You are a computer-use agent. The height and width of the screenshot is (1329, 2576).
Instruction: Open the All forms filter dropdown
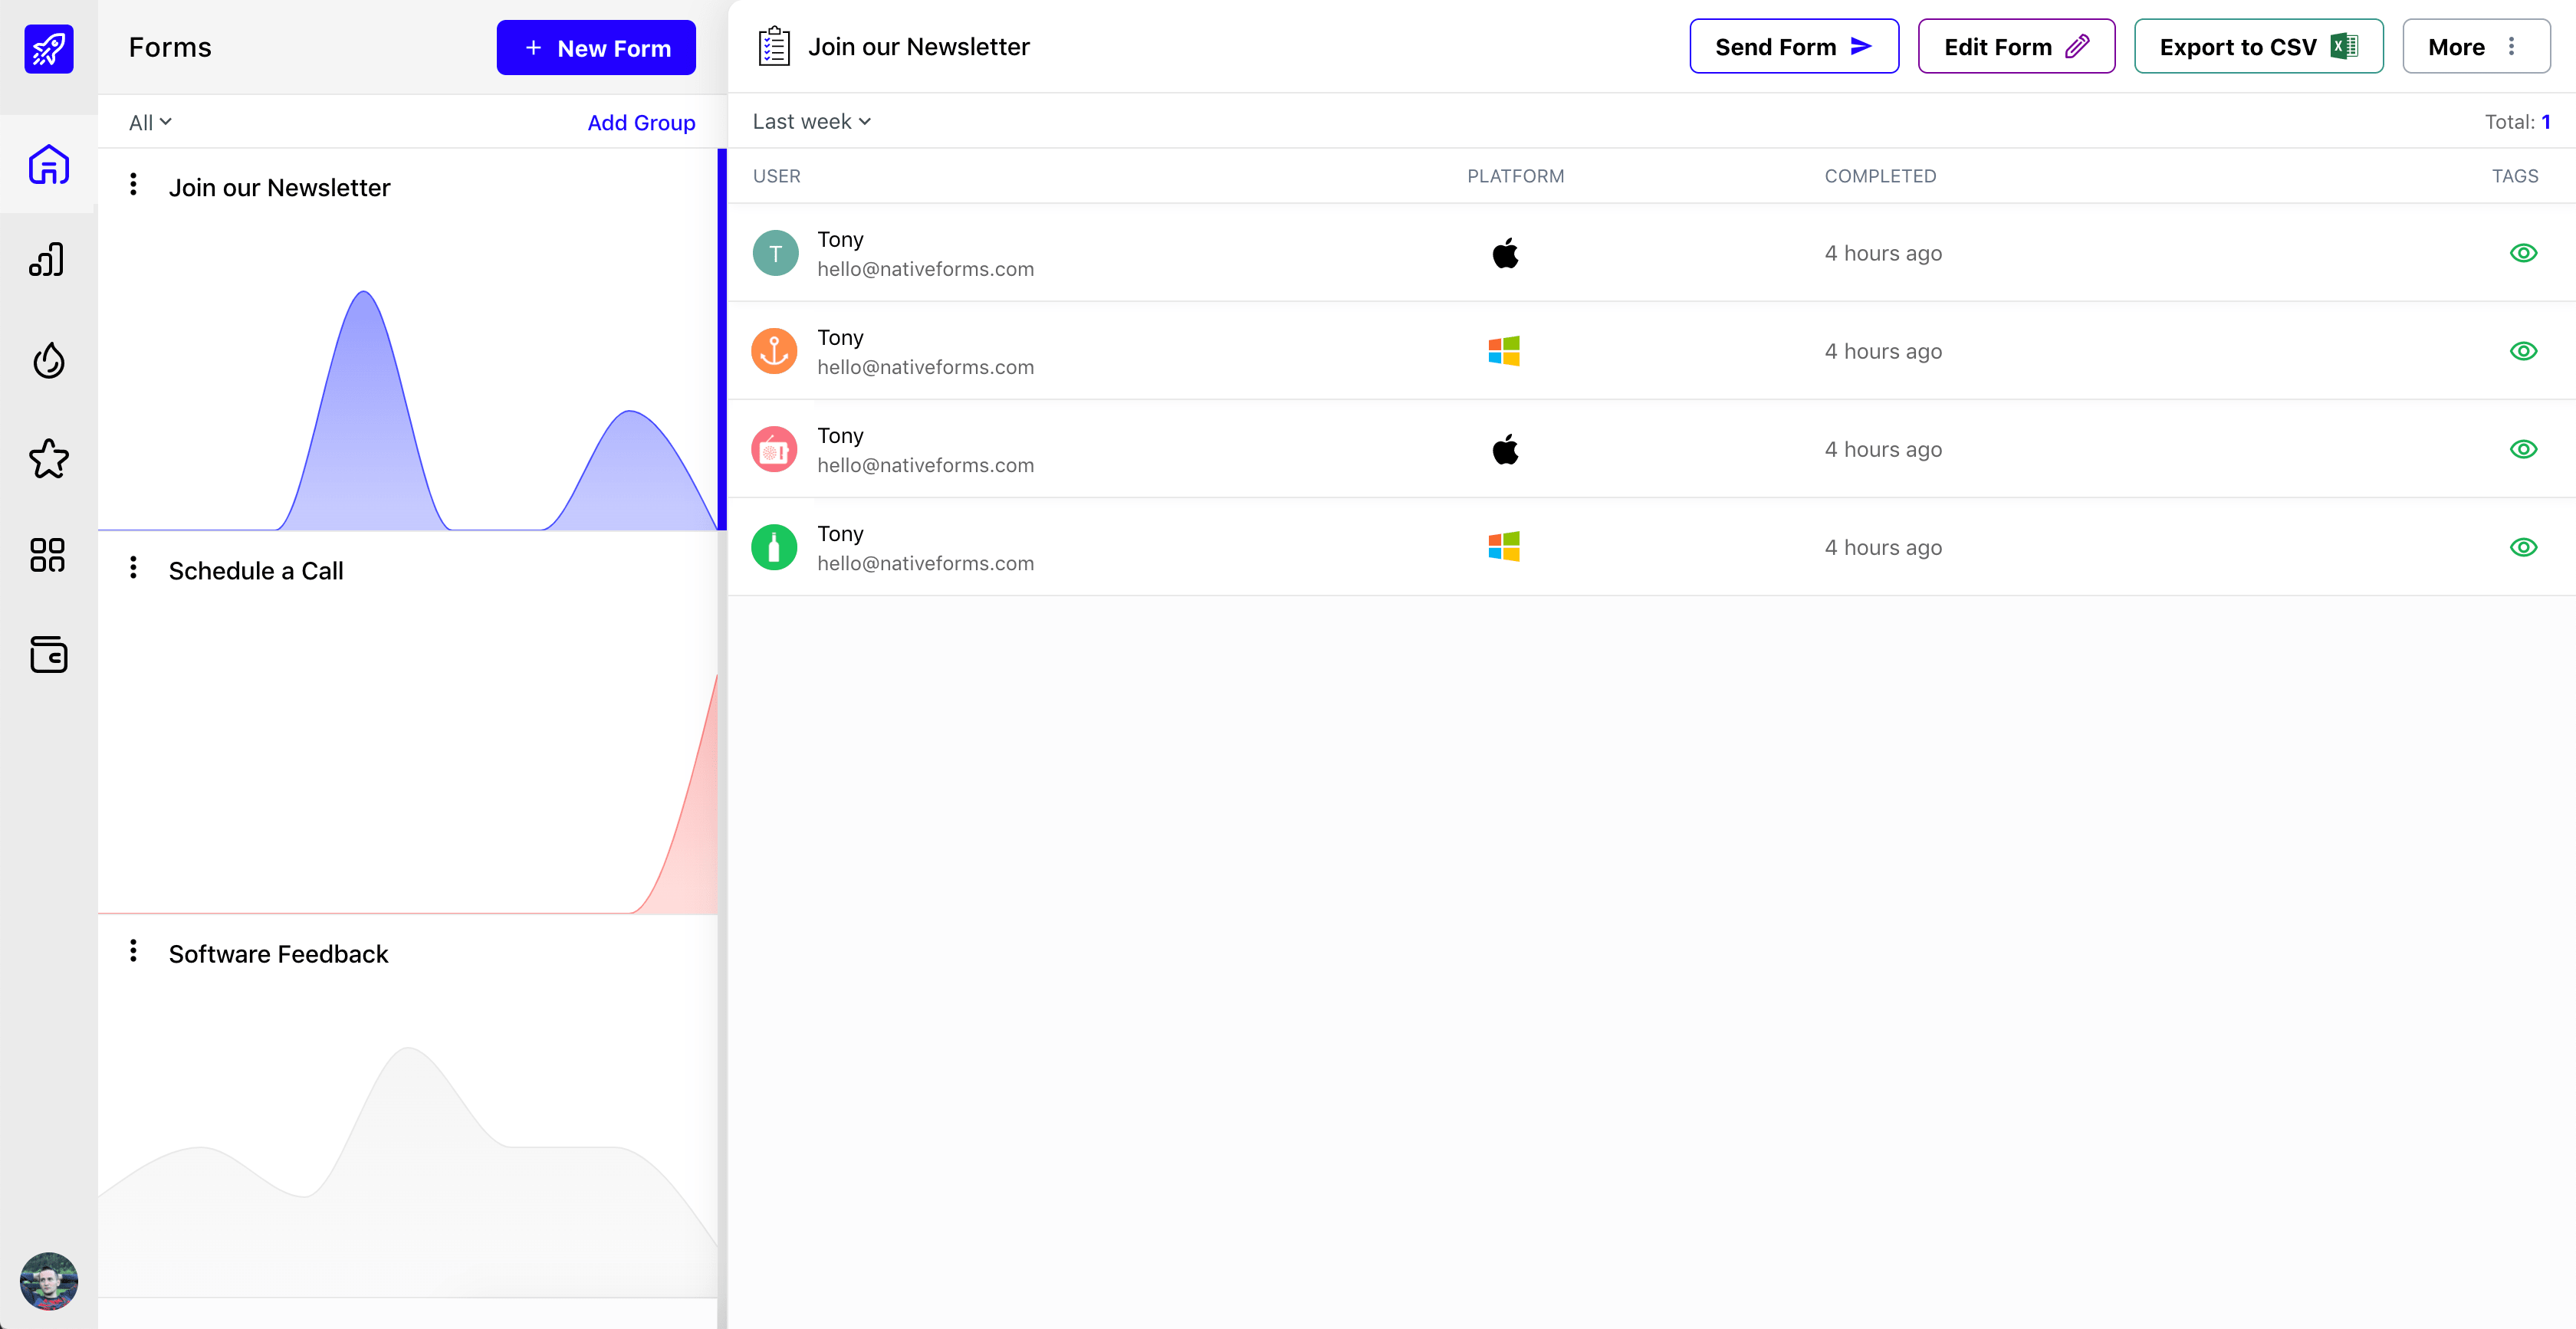pyautogui.click(x=149, y=121)
